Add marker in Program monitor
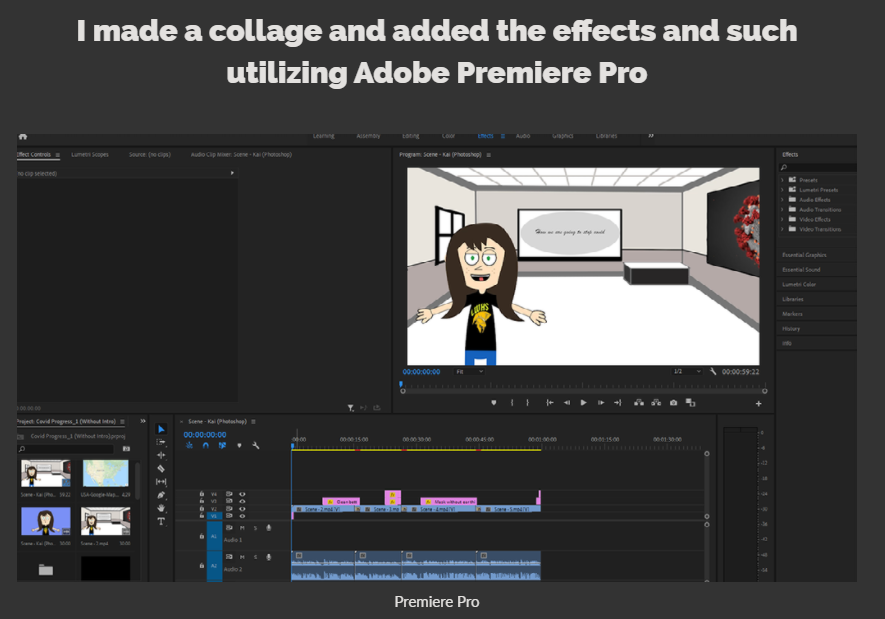Image resolution: width=885 pixels, height=619 pixels. (494, 403)
